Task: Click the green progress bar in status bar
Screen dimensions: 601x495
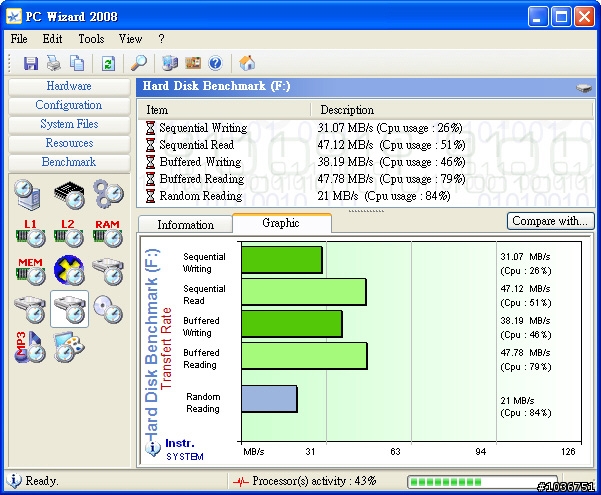Action: pyautogui.click(x=482, y=482)
